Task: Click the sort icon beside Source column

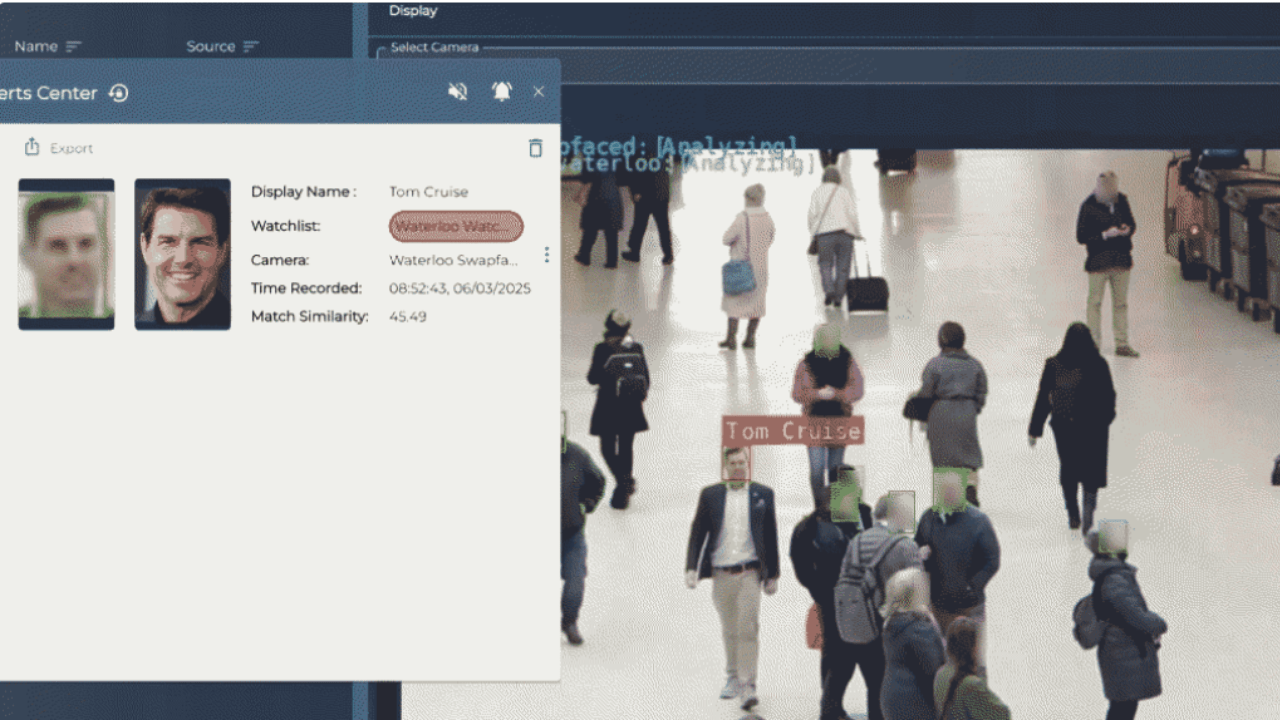Action: pos(251,47)
